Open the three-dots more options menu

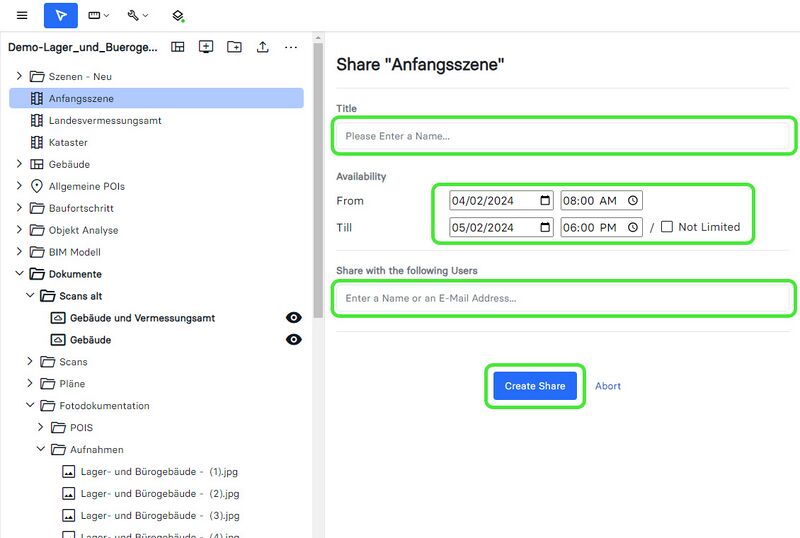tap(291, 47)
